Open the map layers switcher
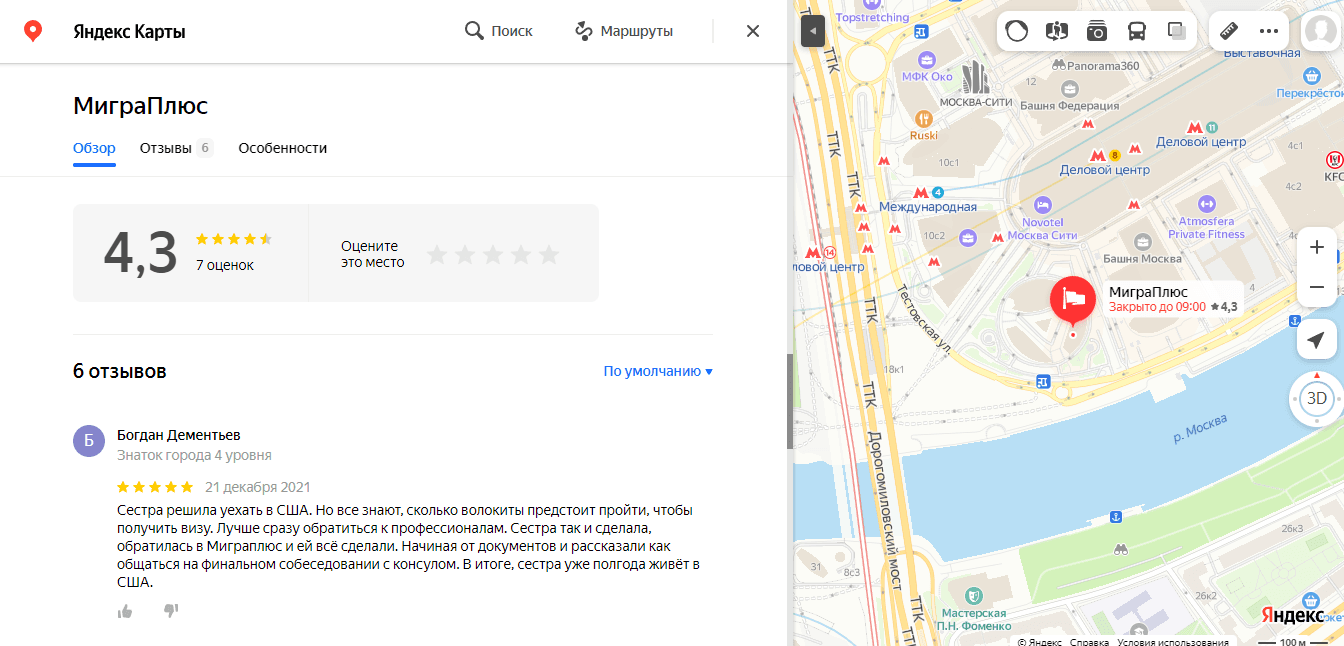This screenshot has height=646, width=1344. (x=1177, y=31)
